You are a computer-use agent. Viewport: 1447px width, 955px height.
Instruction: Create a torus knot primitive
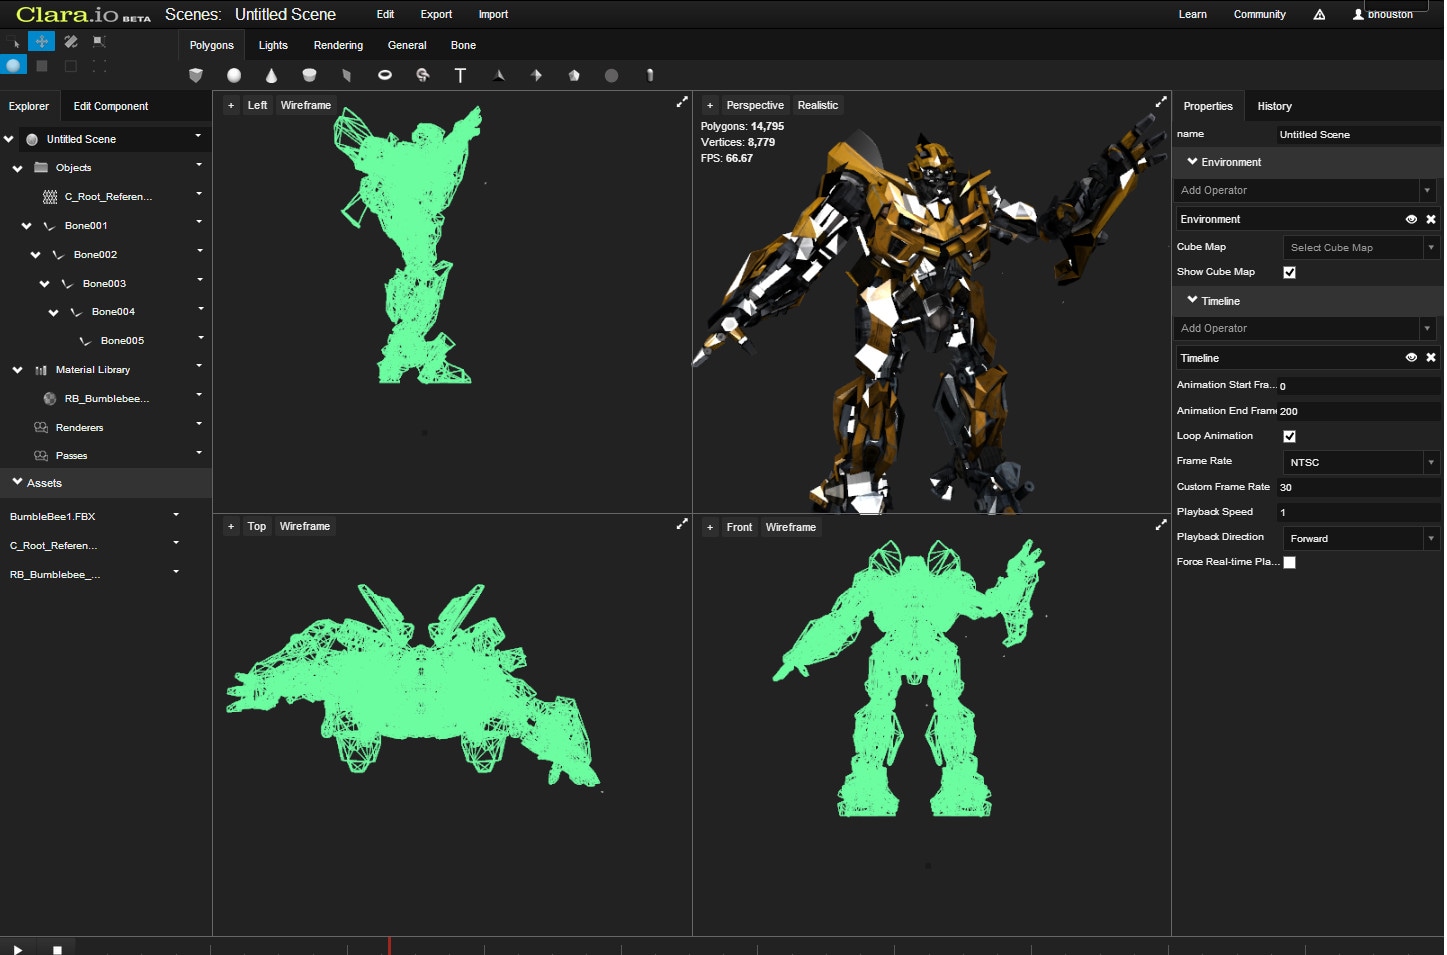click(x=422, y=75)
